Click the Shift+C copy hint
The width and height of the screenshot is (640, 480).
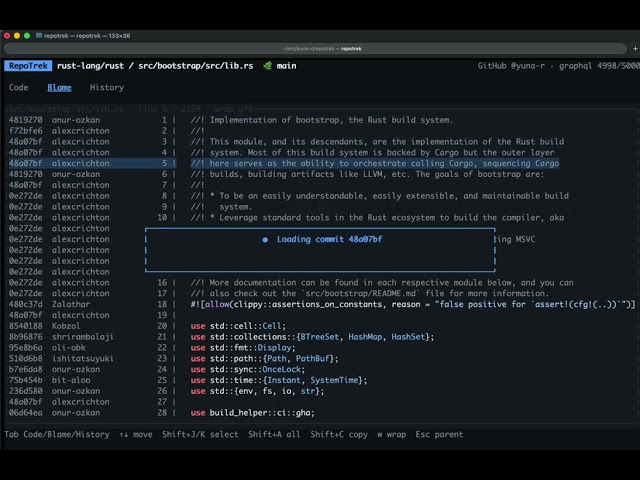click(339, 434)
